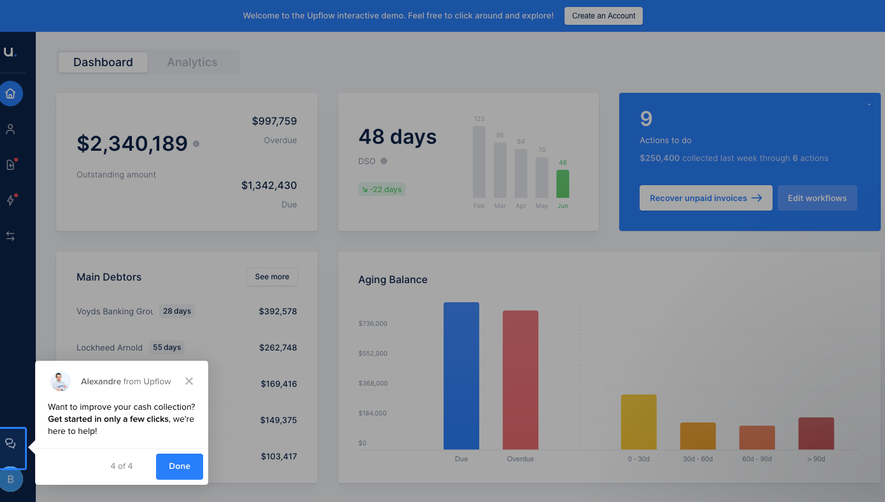Click the small dot menu on actions card

pyautogui.click(x=869, y=104)
